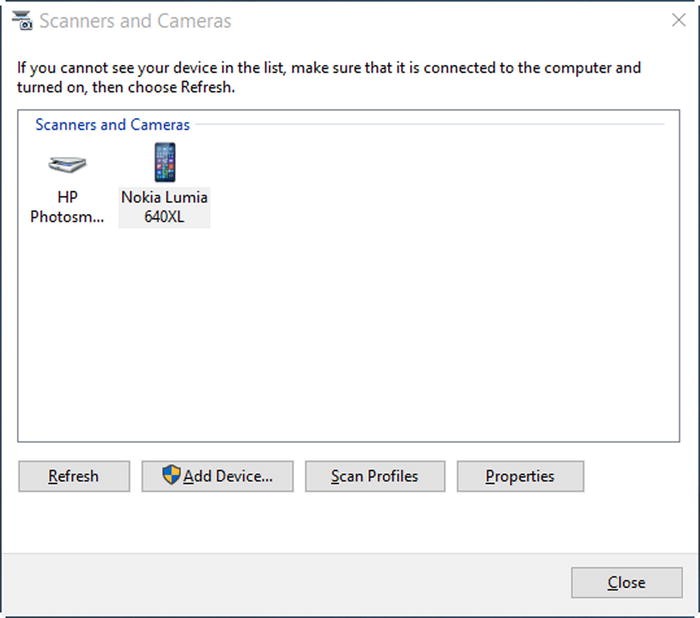Collapse the Scanners and Cameras group header

pyautogui.click(x=112, y=125)
